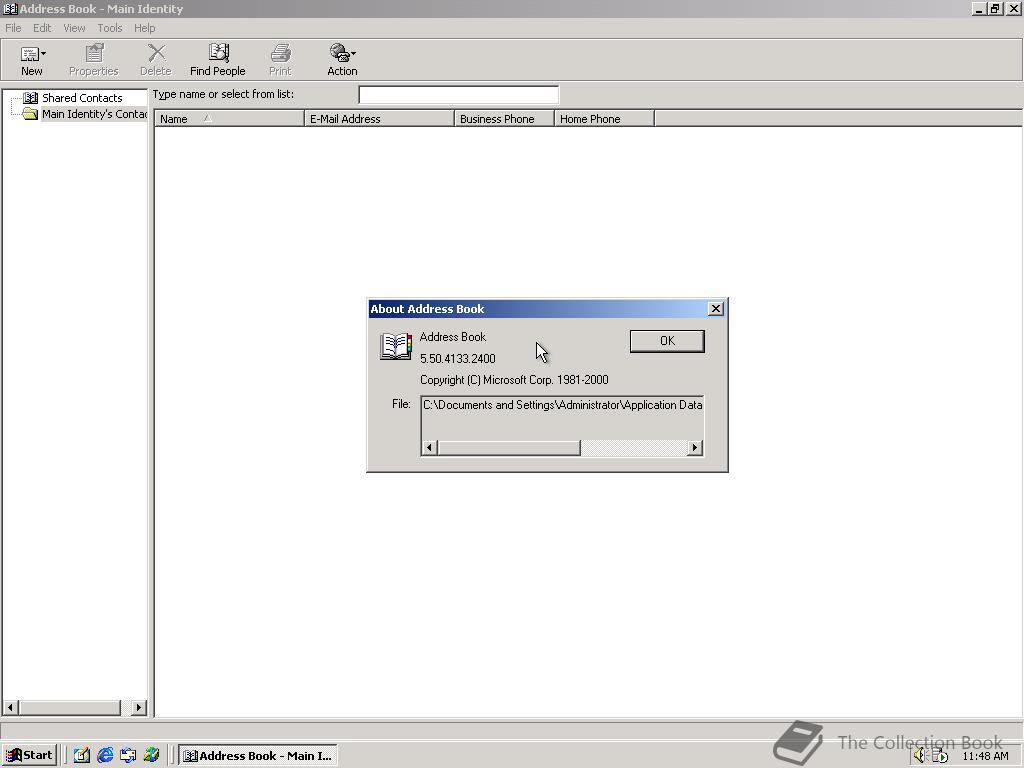Screen dimensions: 1024x768
Task: Sort by the Business Phone column header
Action: (504, 119)
